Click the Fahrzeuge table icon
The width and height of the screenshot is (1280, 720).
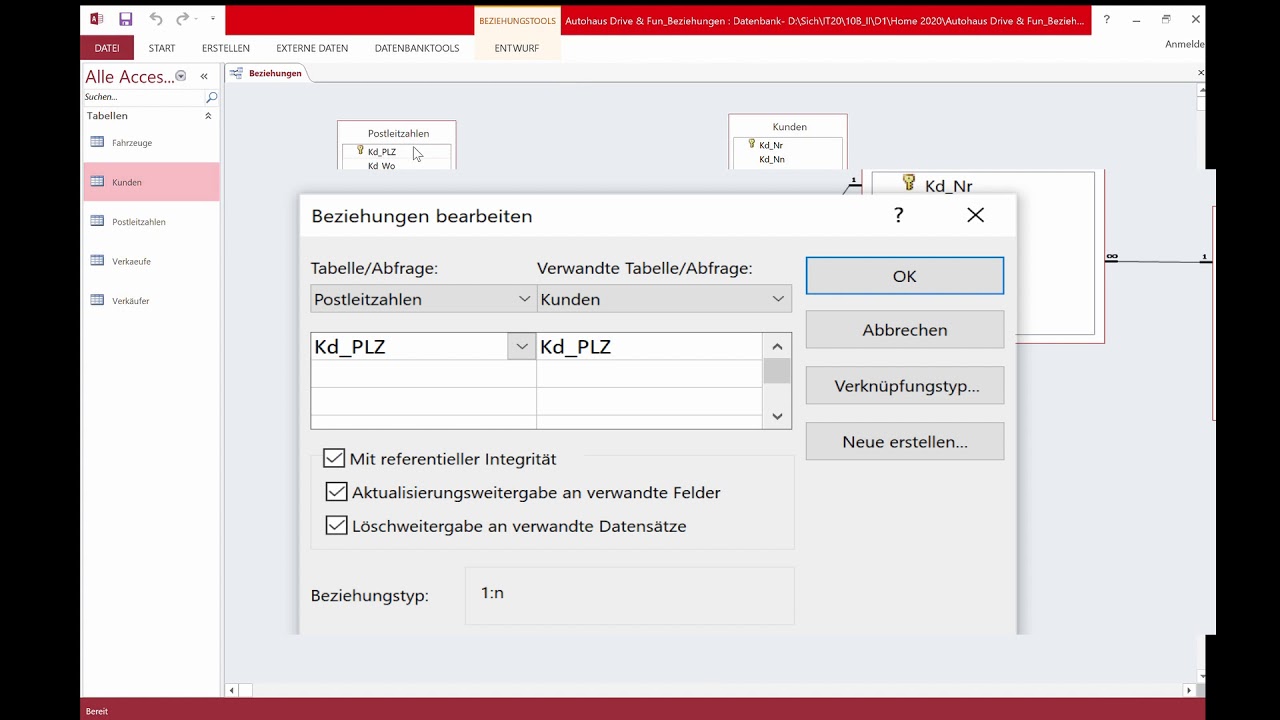pos(97,142)
